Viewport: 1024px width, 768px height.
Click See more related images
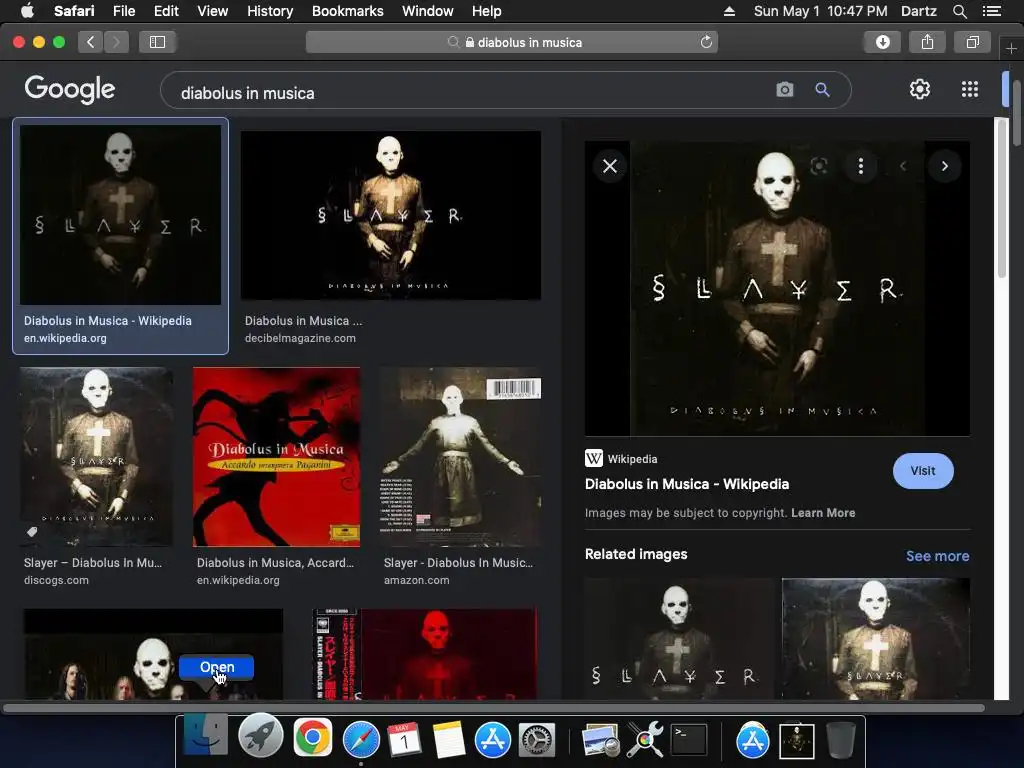pos(937,556)
